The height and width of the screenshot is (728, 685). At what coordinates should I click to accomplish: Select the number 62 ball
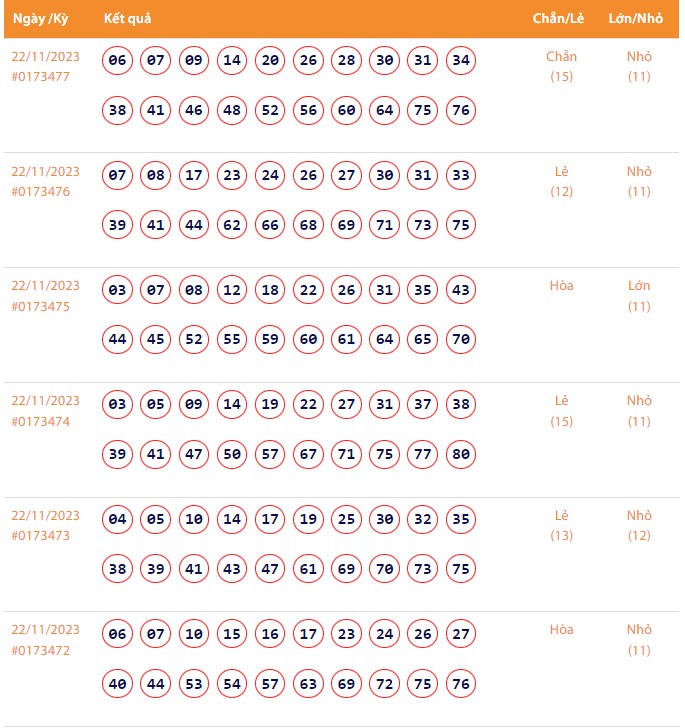(232, 225)
